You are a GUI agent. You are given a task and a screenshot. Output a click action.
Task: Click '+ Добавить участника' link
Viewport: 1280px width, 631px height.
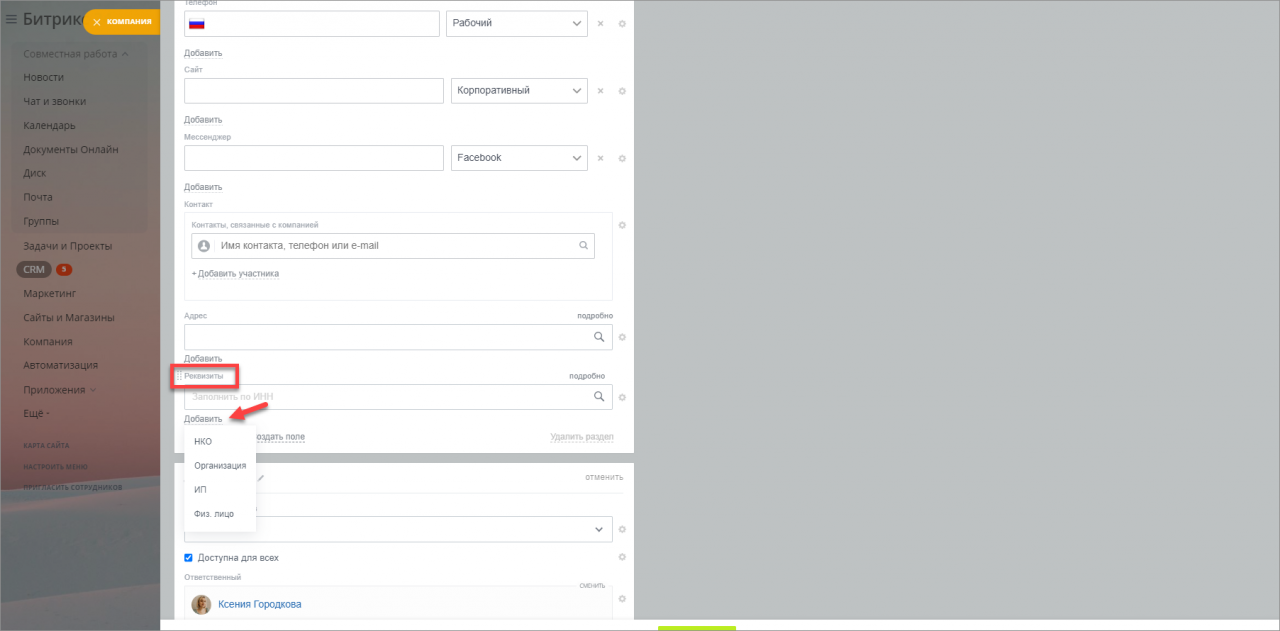pos(235,273)
